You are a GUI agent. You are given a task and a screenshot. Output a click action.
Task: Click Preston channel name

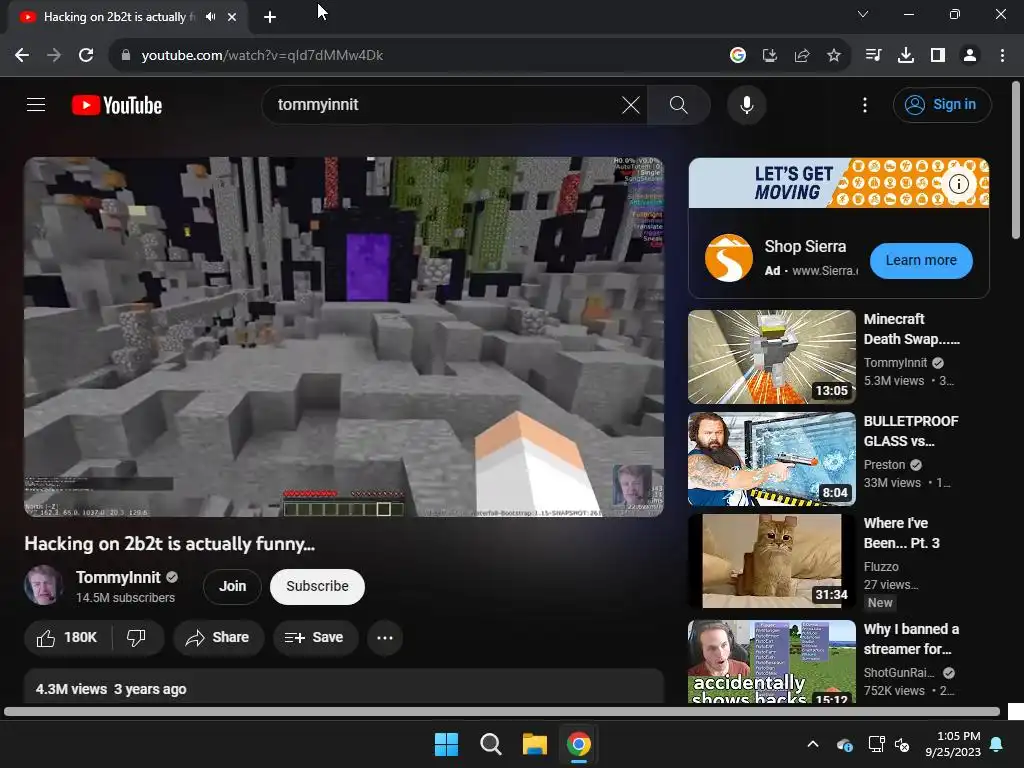[x=884, y=464]
